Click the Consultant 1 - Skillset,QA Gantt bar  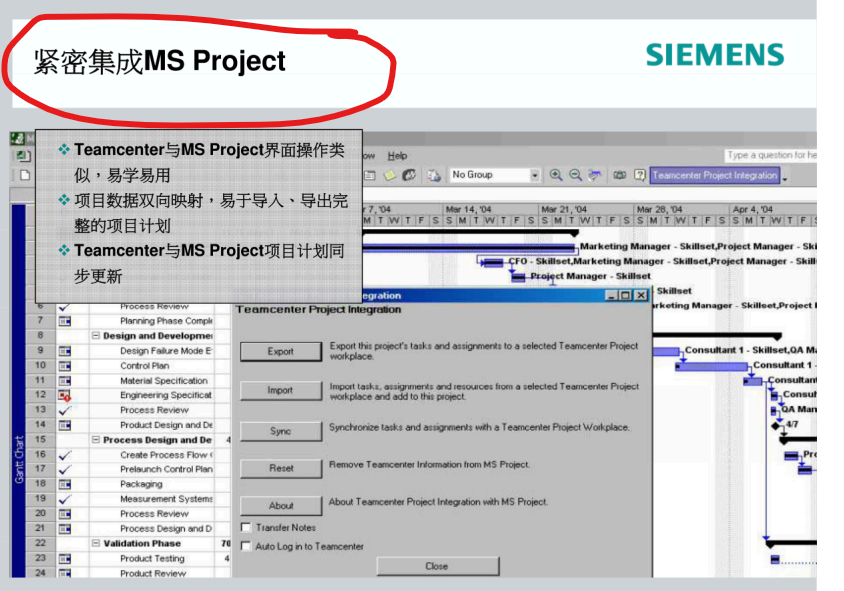(666, 352)
